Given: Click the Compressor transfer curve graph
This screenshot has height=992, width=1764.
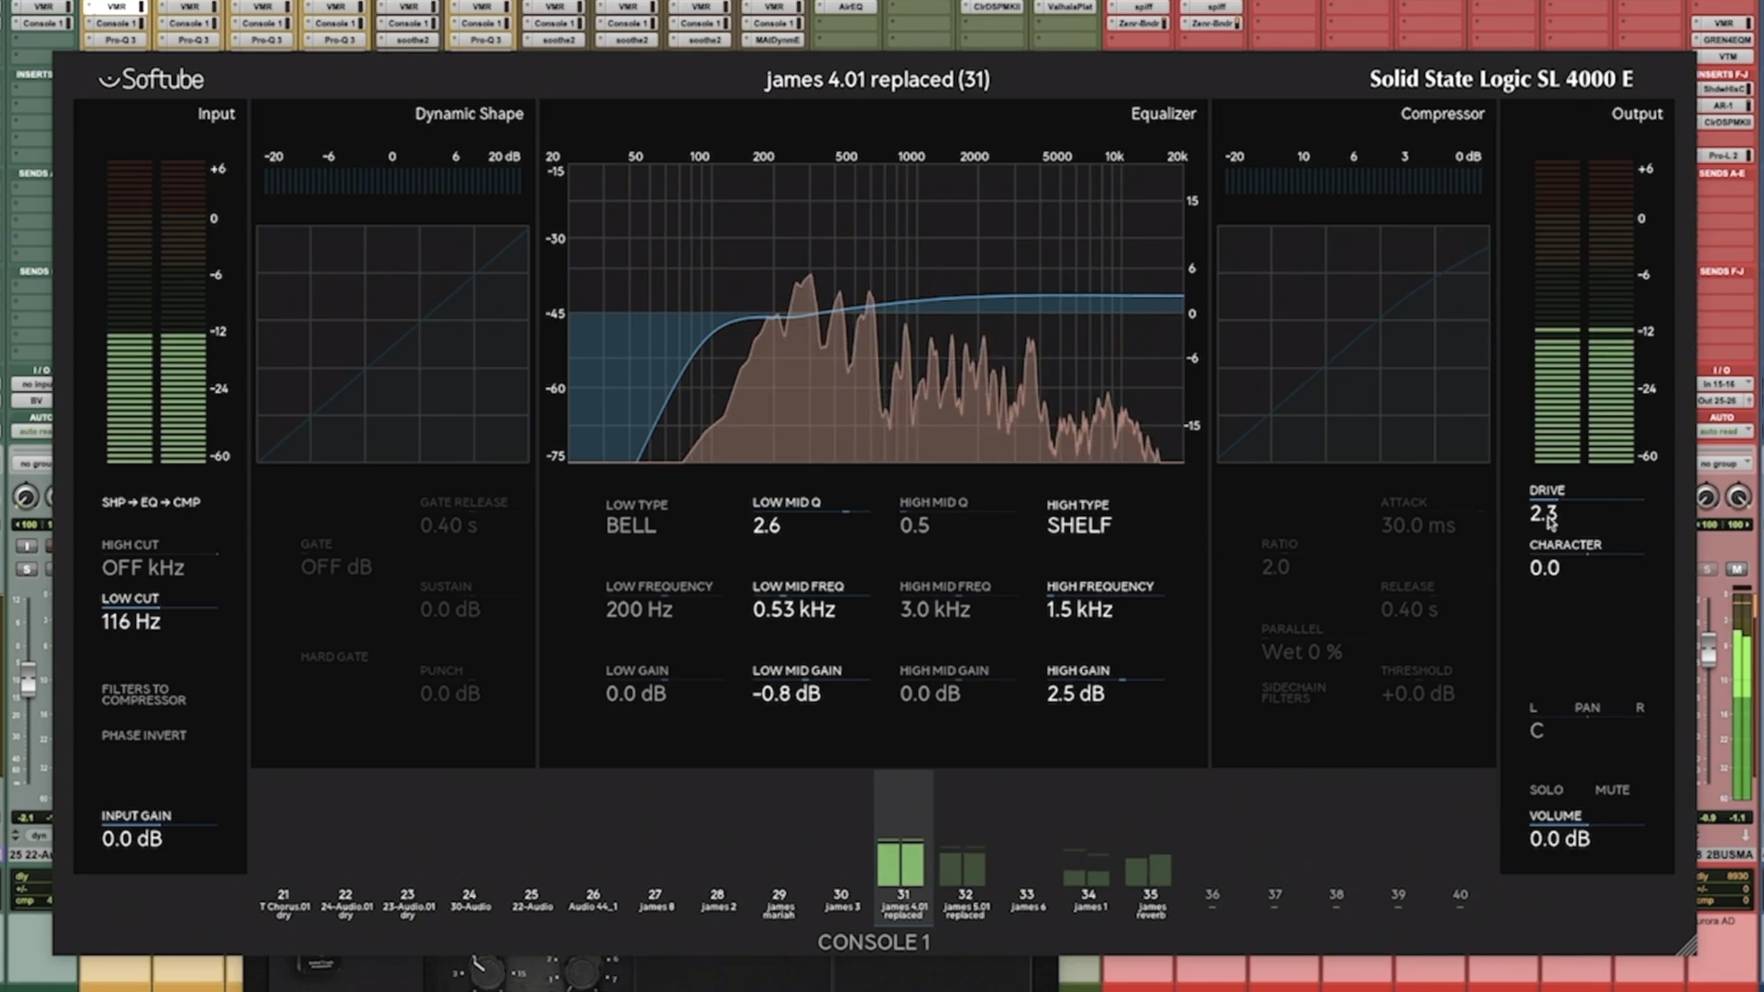Looking at the screenshot, I should click(1353, 344).
